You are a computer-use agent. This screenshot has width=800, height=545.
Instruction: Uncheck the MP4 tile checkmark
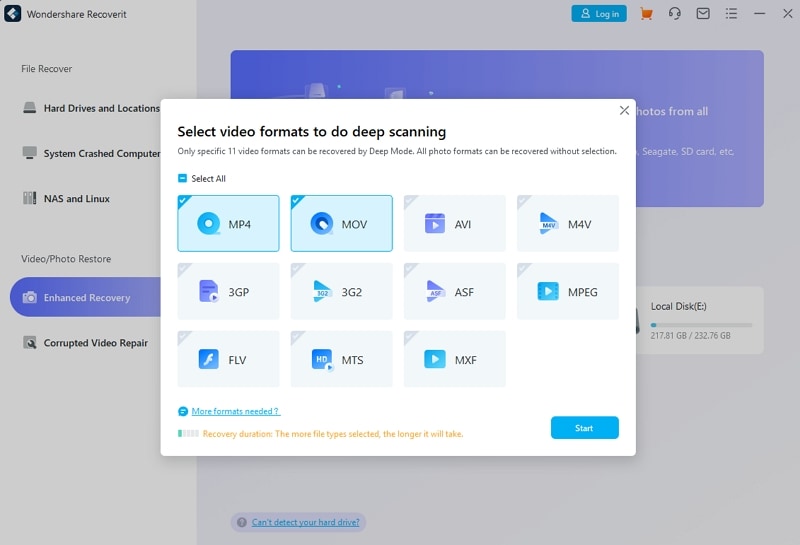tap(183, 201)
